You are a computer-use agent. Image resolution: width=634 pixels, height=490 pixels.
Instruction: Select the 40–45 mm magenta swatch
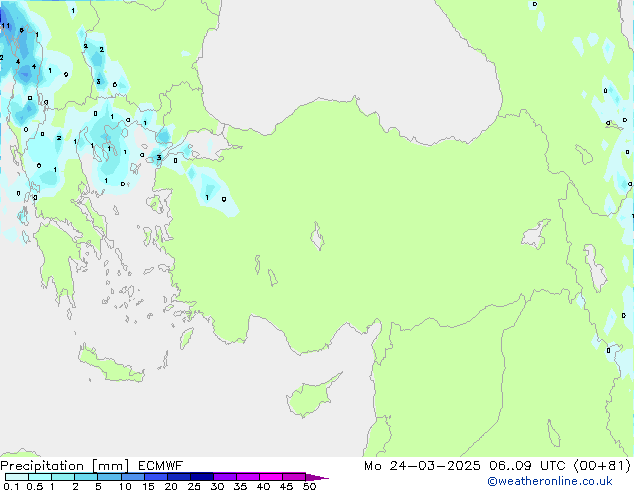[271, 477]
